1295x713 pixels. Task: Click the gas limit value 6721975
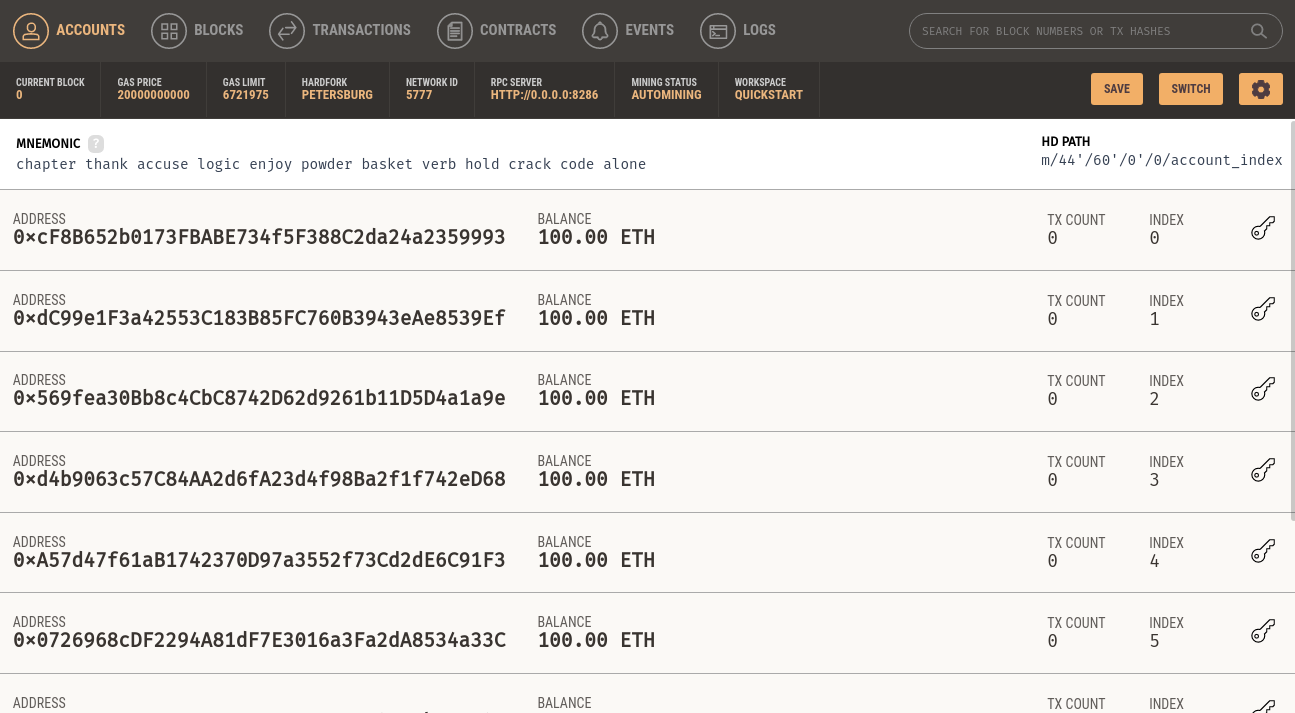pos(245,95)
